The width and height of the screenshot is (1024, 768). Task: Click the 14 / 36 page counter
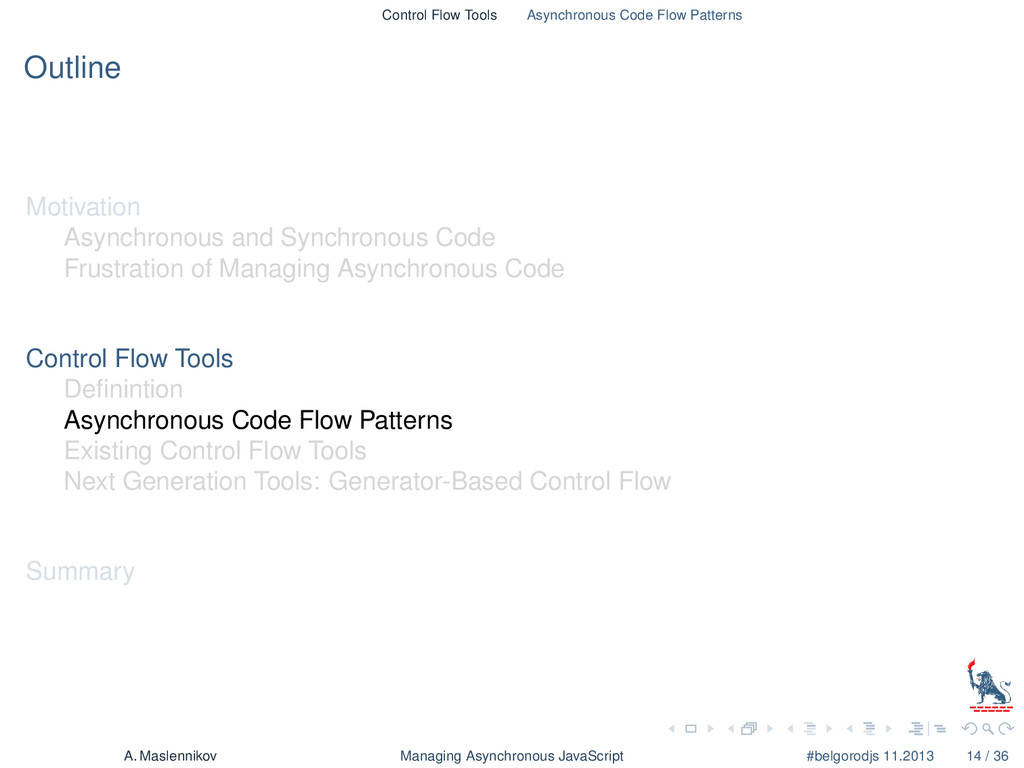[x=987, y=756]
